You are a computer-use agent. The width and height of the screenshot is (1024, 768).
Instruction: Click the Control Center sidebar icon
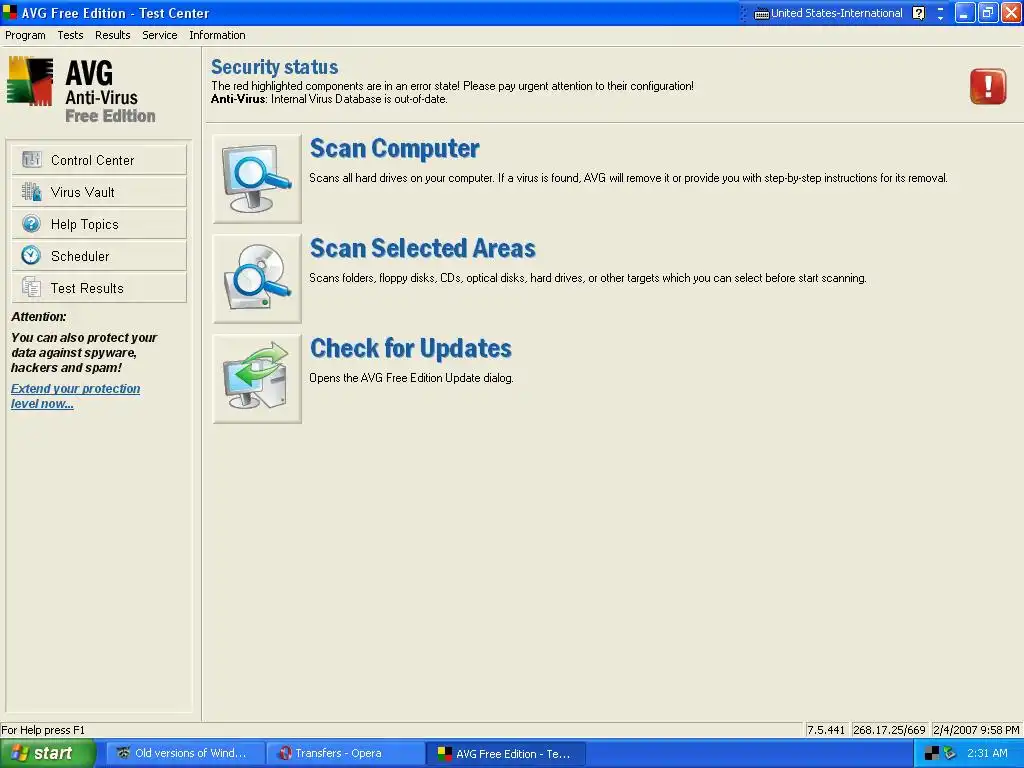pos(31,159)
